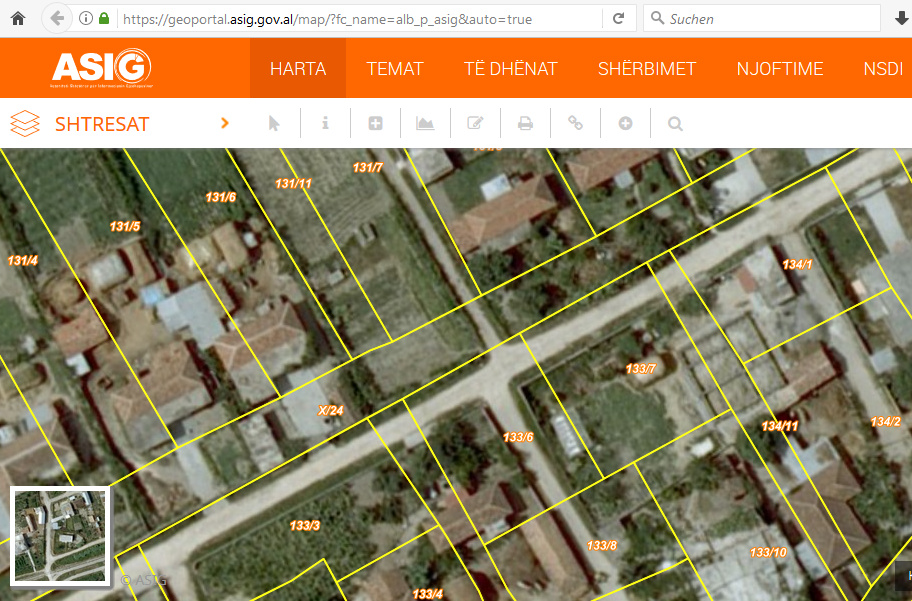The image size is (912, 601).
Task: Open the TË DHËNAT menu
Action: pyautogui.click(x=510, y=69)
